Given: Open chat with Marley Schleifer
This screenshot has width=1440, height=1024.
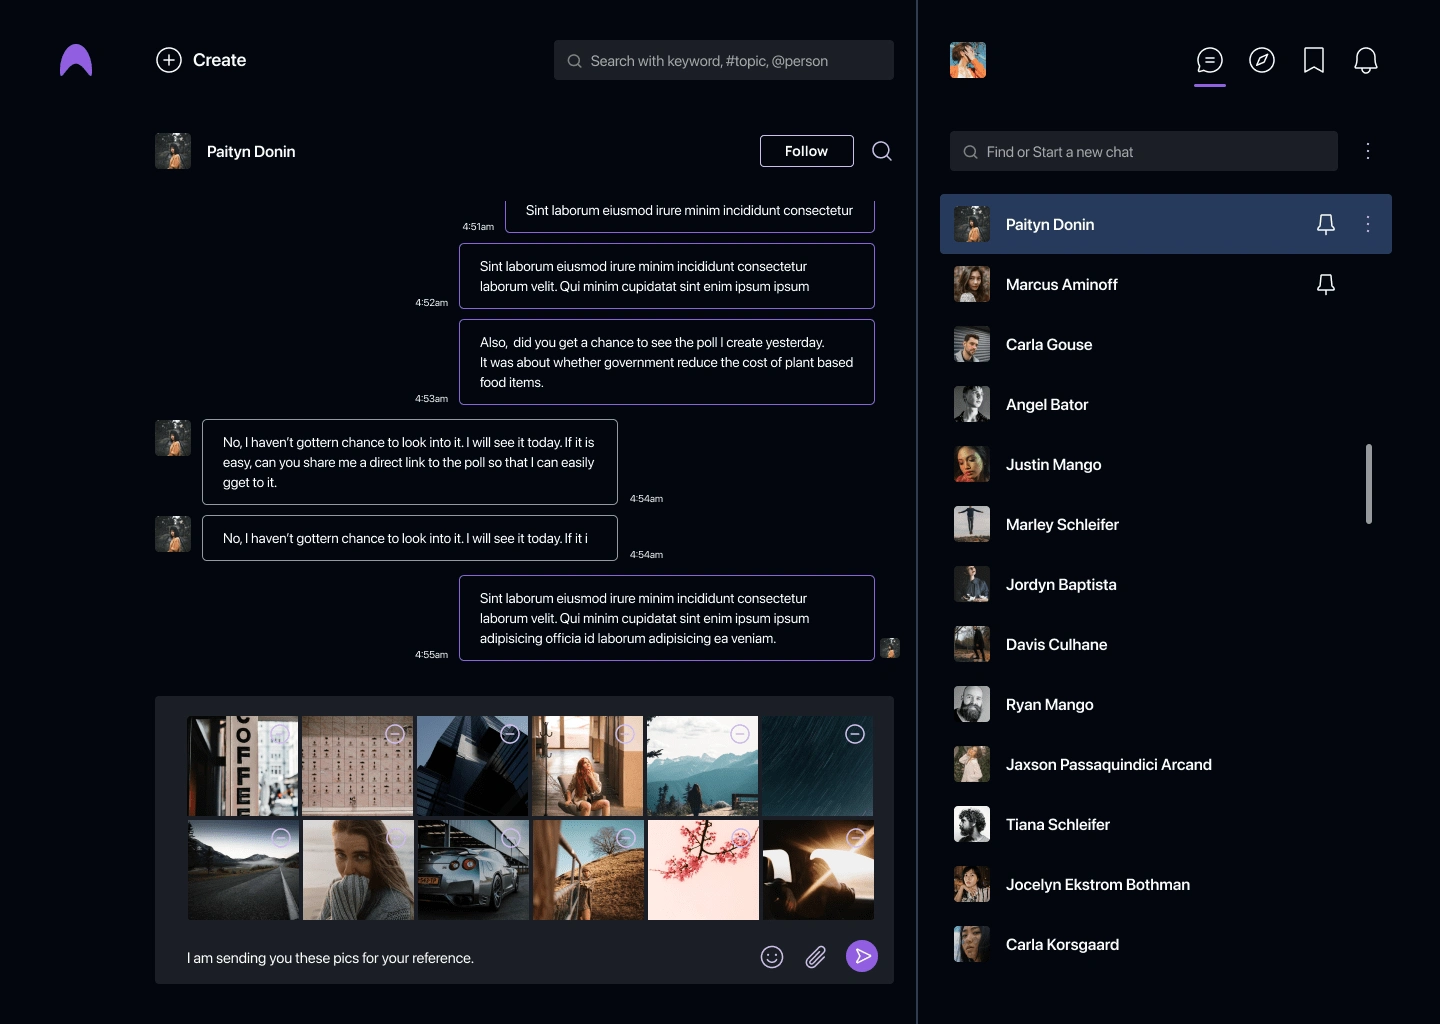Looking at the screenshot, I should pyautogui.click(x=1166, y=524).
